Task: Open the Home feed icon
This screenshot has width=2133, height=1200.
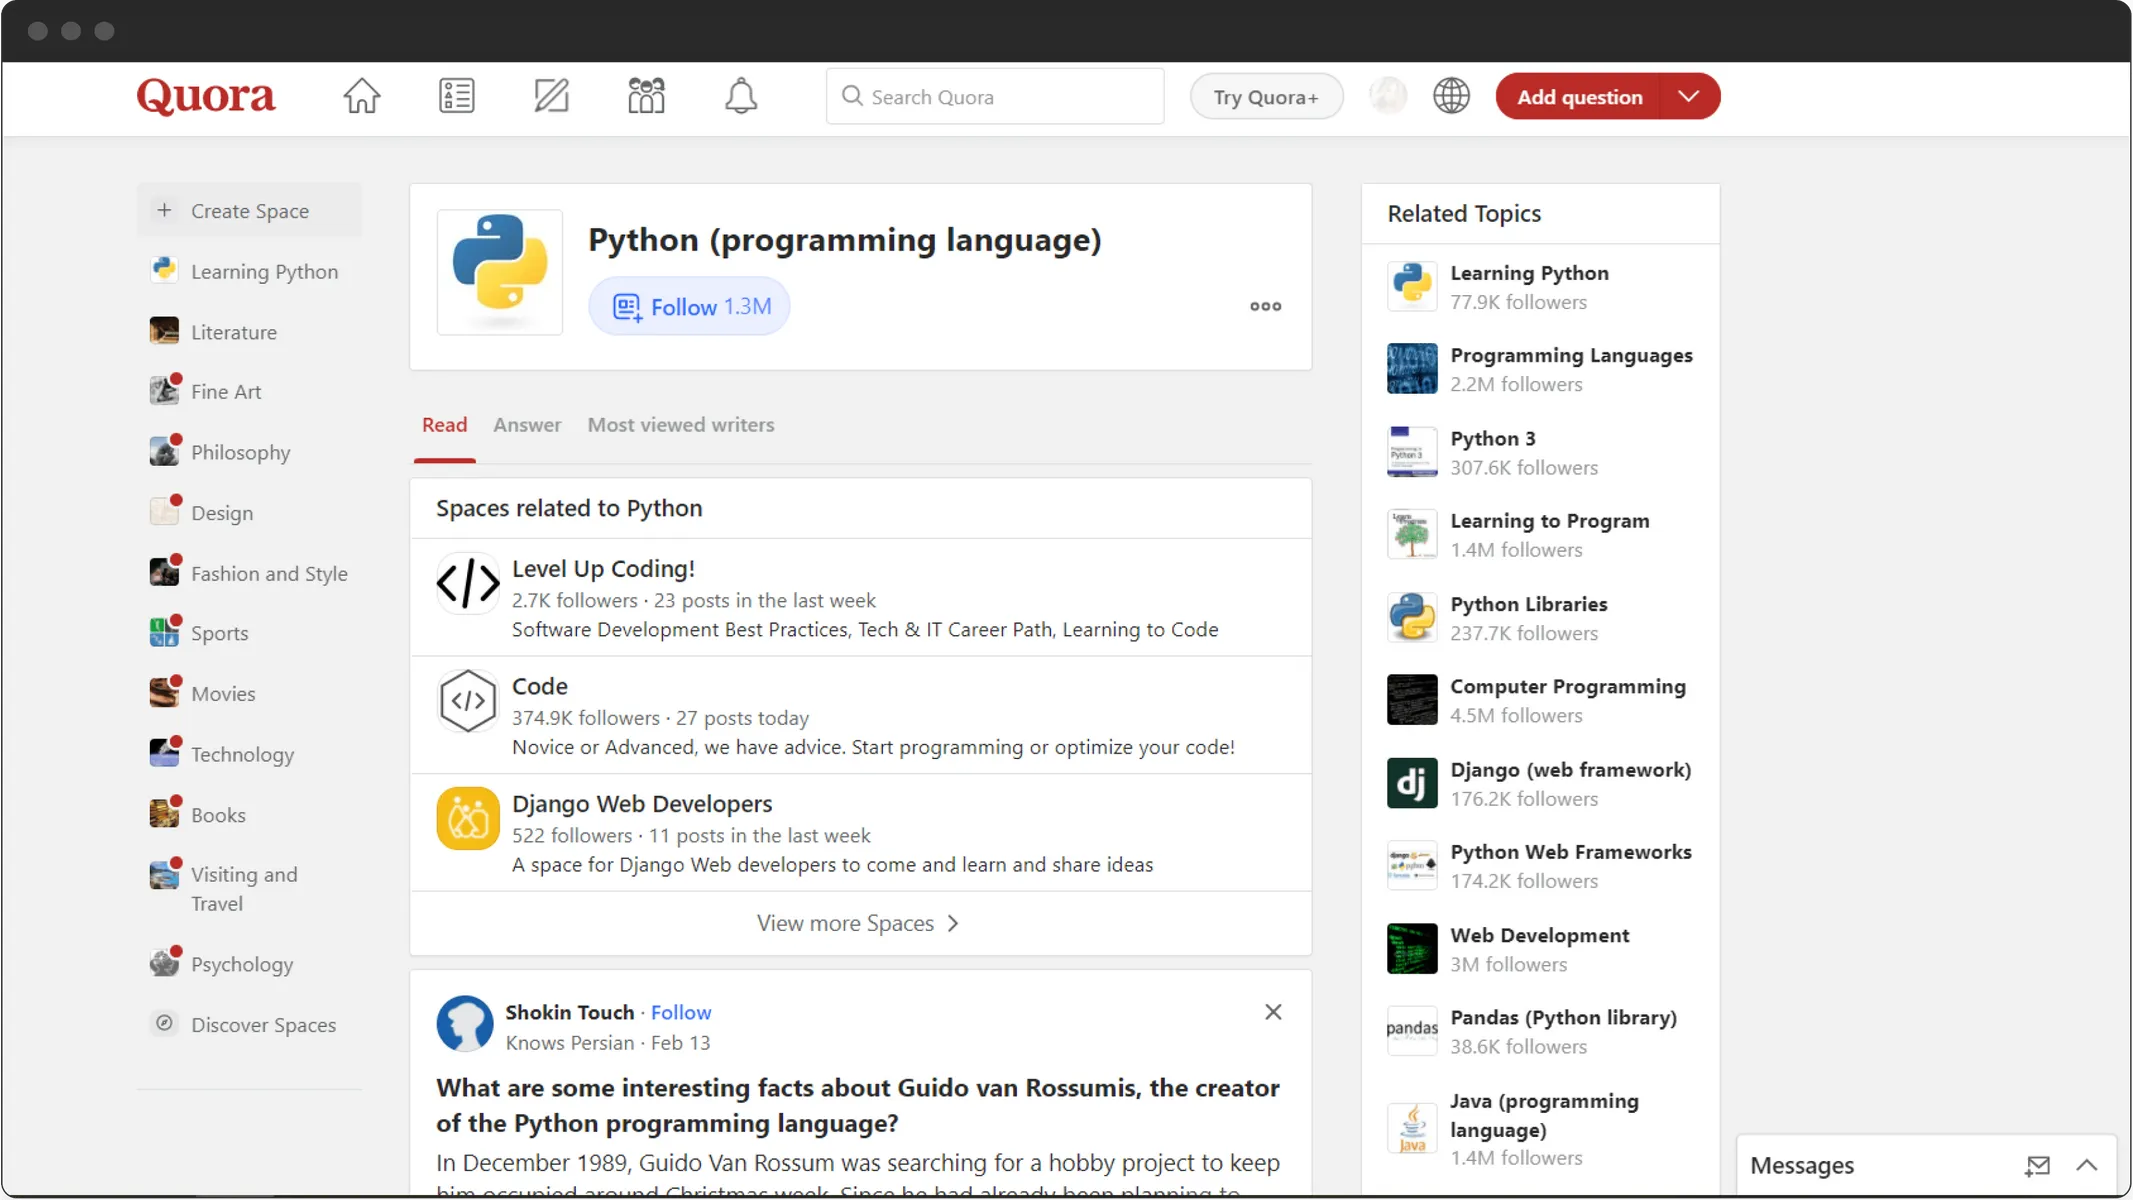Action: (362, 96)
